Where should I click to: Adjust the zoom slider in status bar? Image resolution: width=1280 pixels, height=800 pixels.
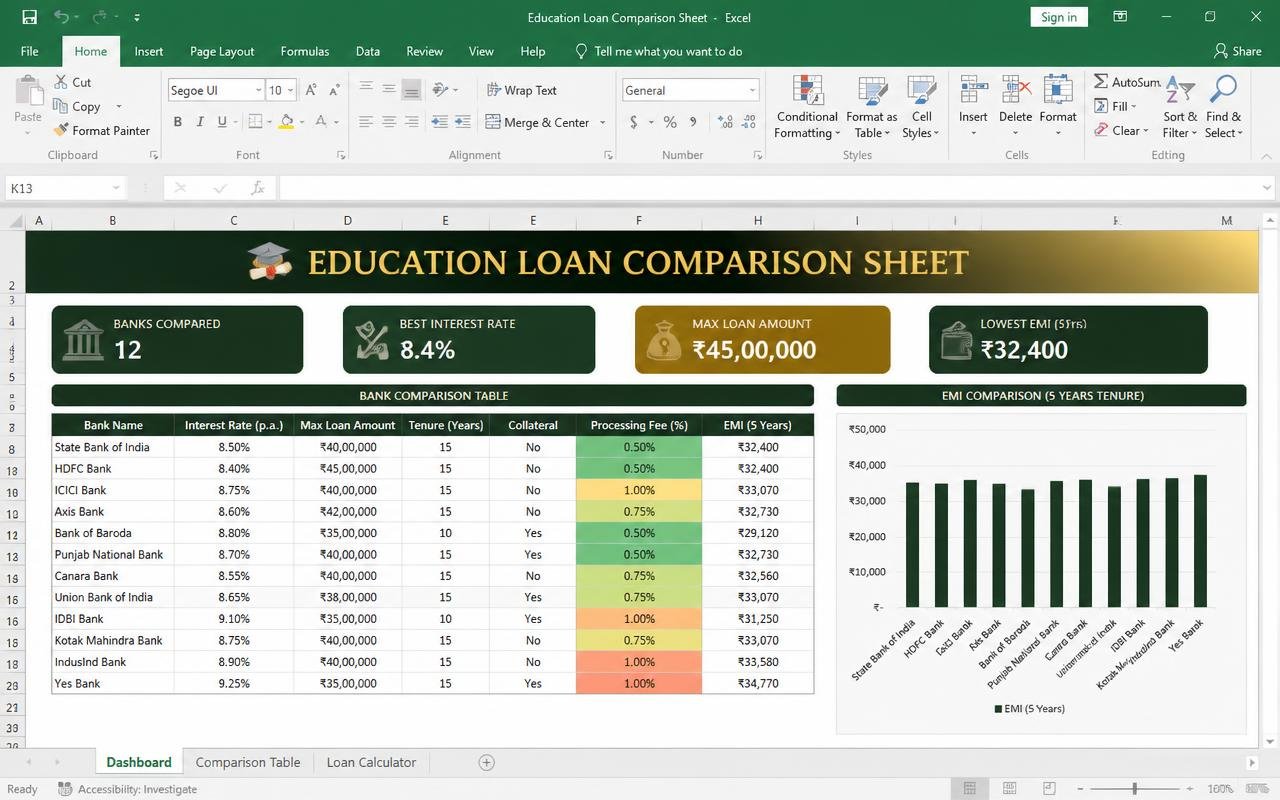pos(1134,789)
